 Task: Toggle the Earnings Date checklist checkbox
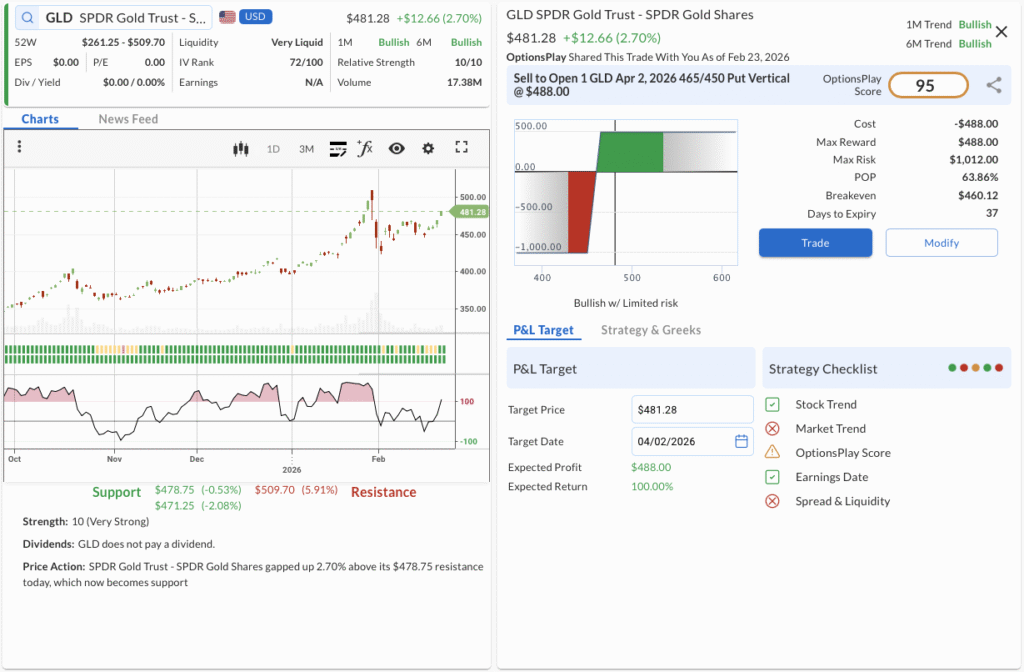click(x=772, y=477)
